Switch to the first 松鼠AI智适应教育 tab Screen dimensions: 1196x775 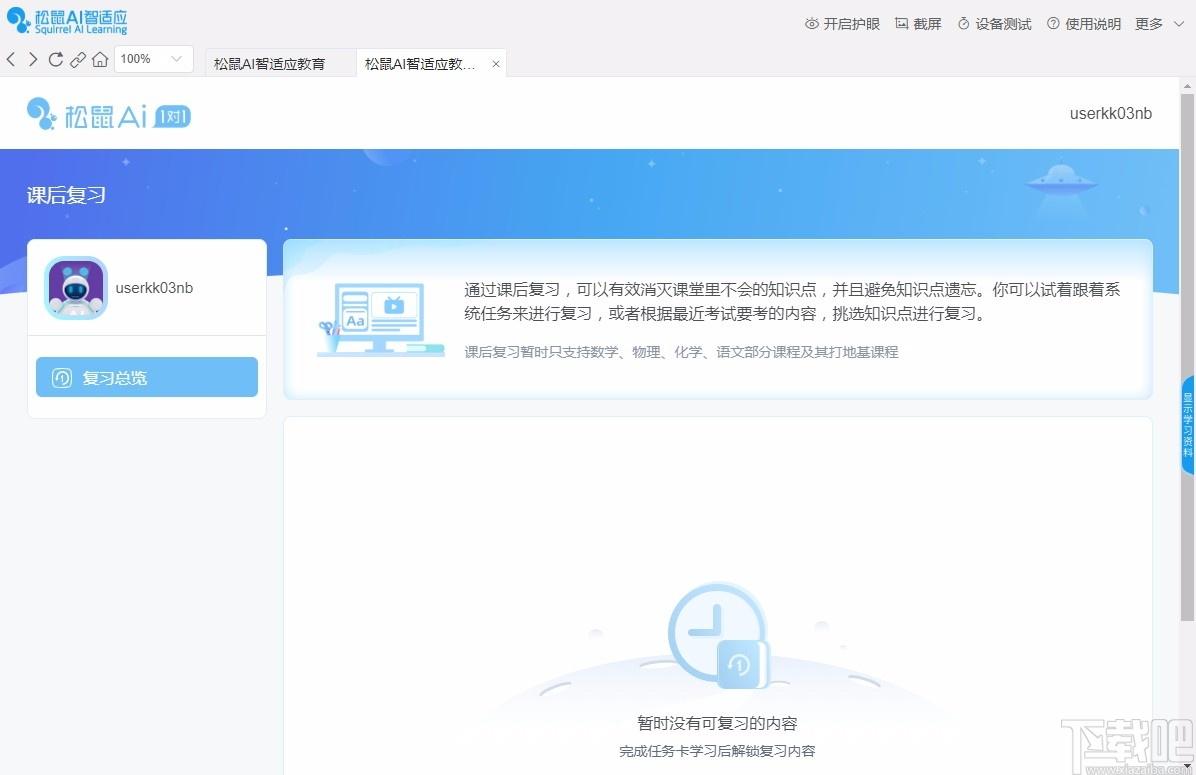[x=280, y=63]
